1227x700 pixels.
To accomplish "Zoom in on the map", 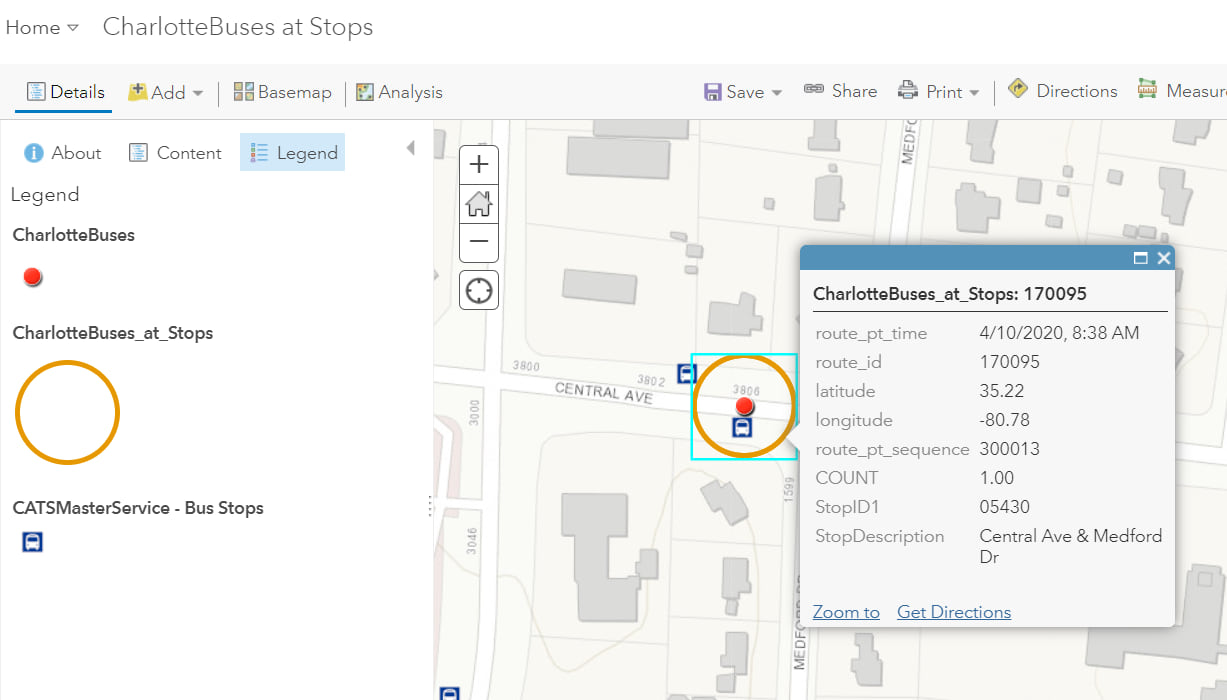I will point(479,165).
